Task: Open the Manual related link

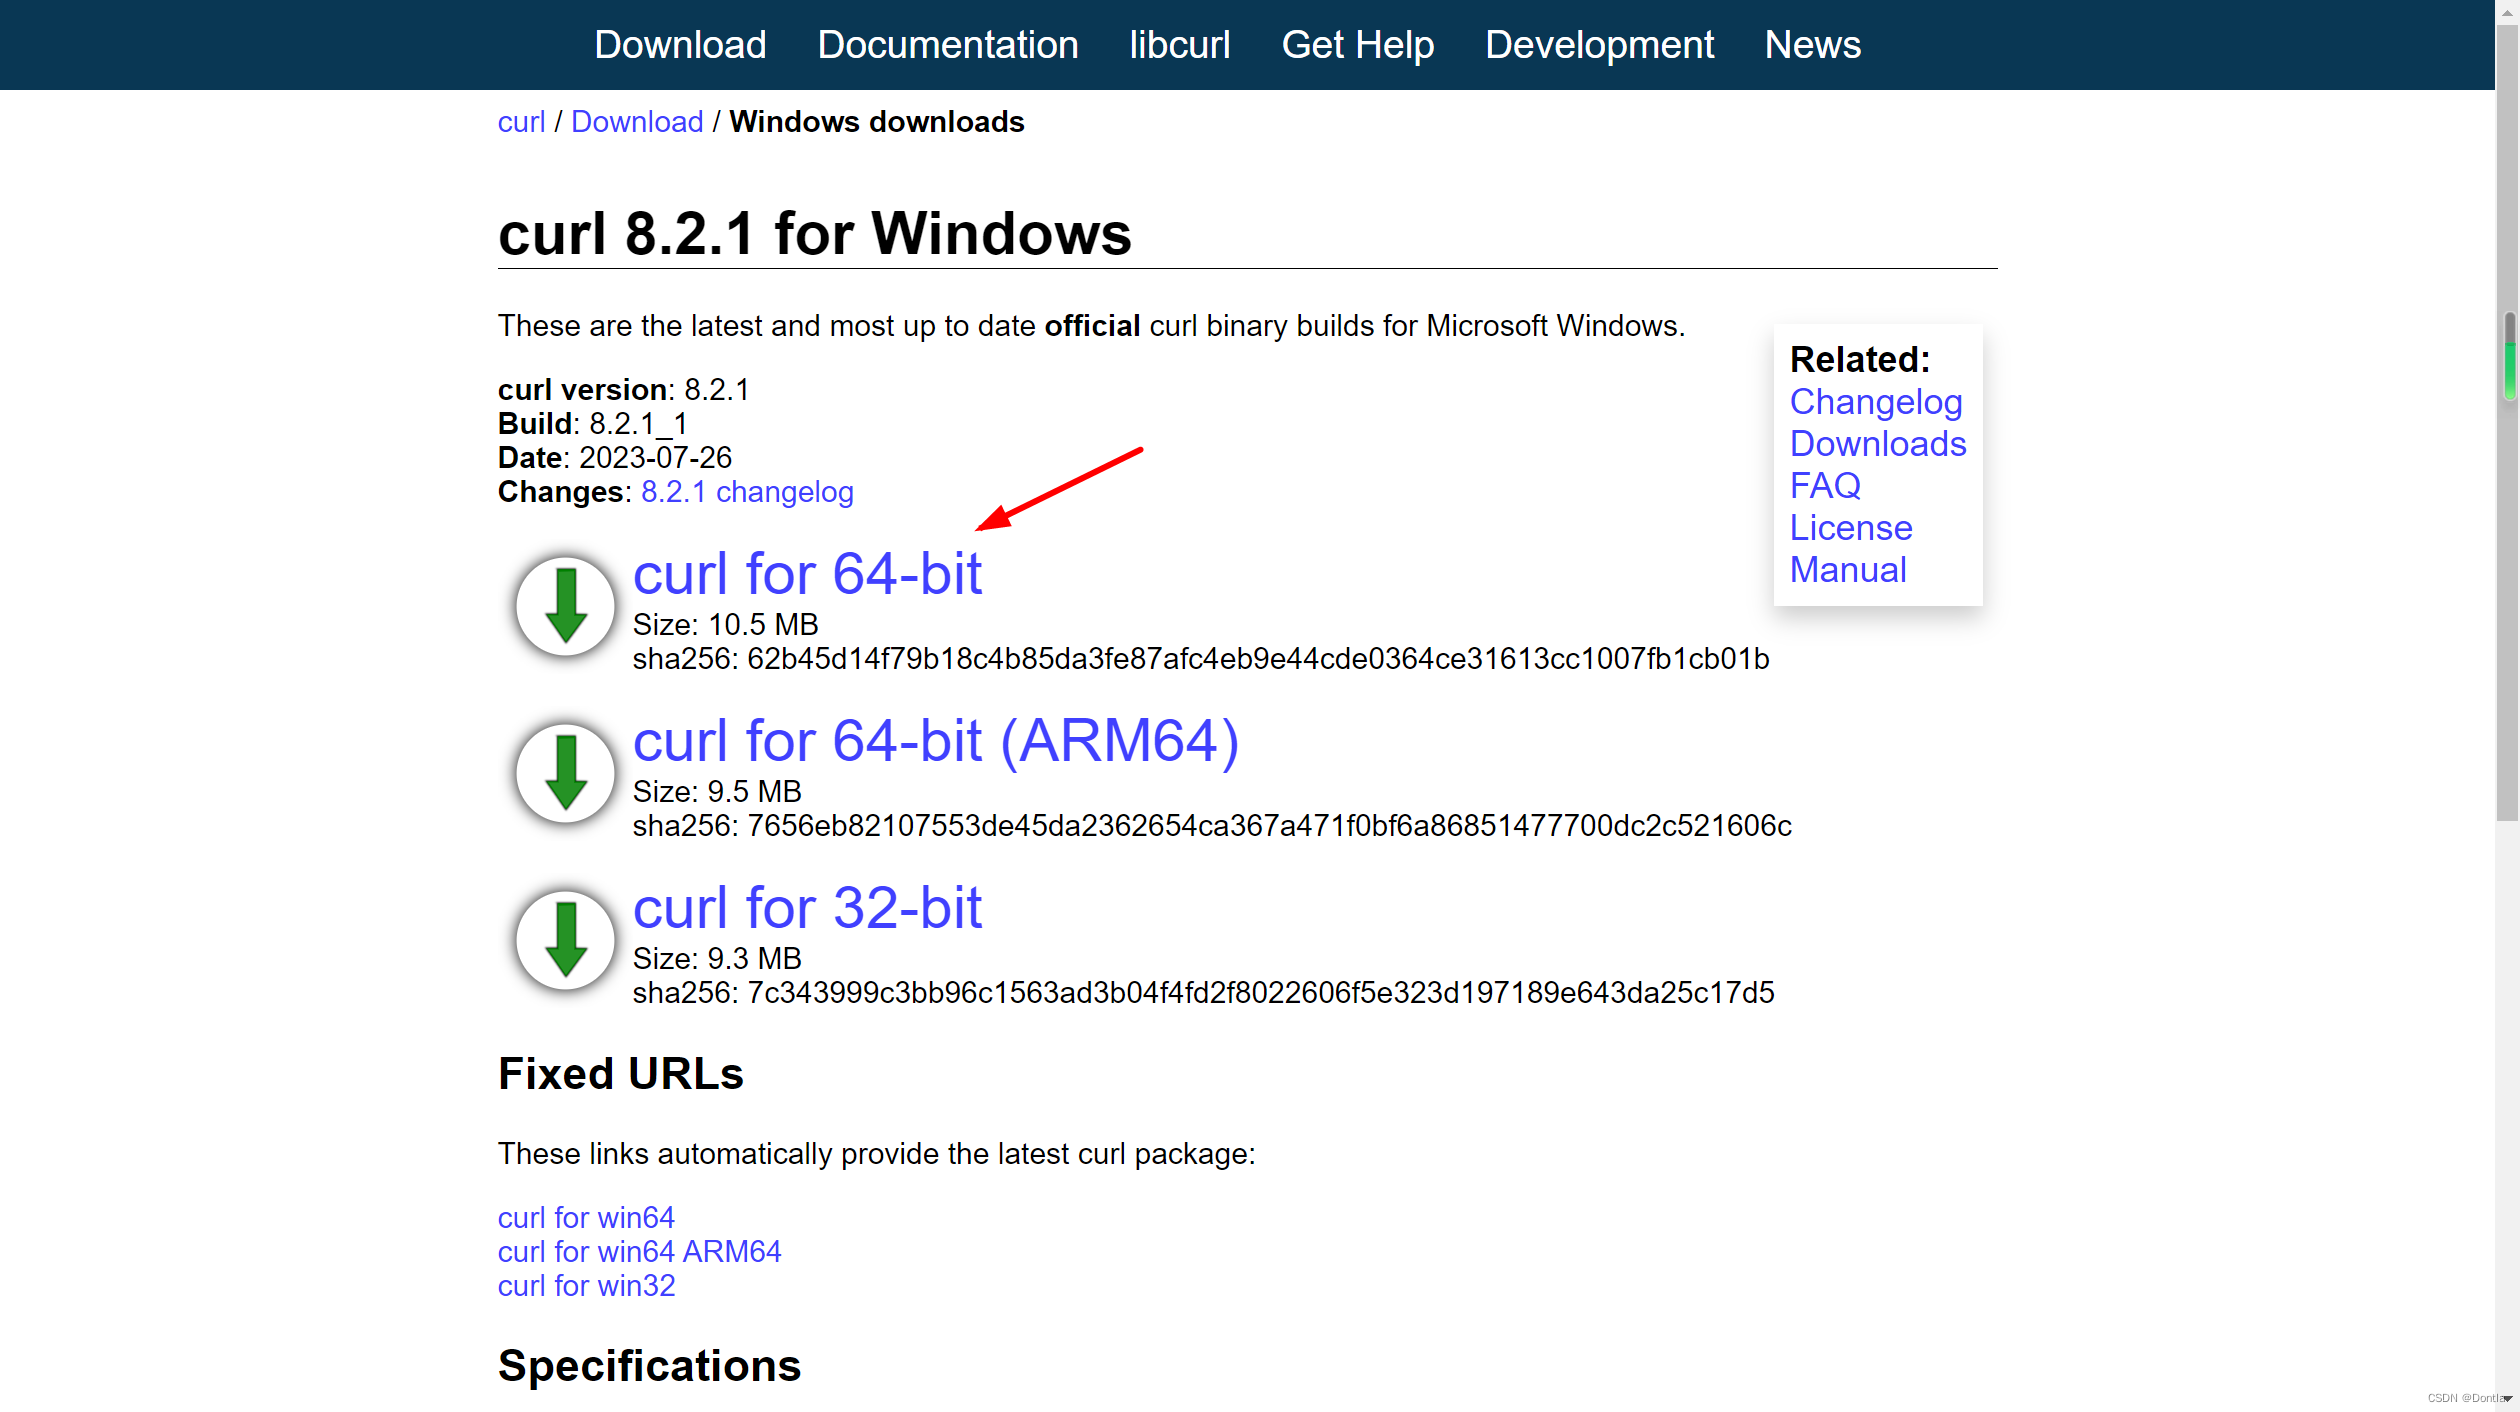Action: point(1847,569)
